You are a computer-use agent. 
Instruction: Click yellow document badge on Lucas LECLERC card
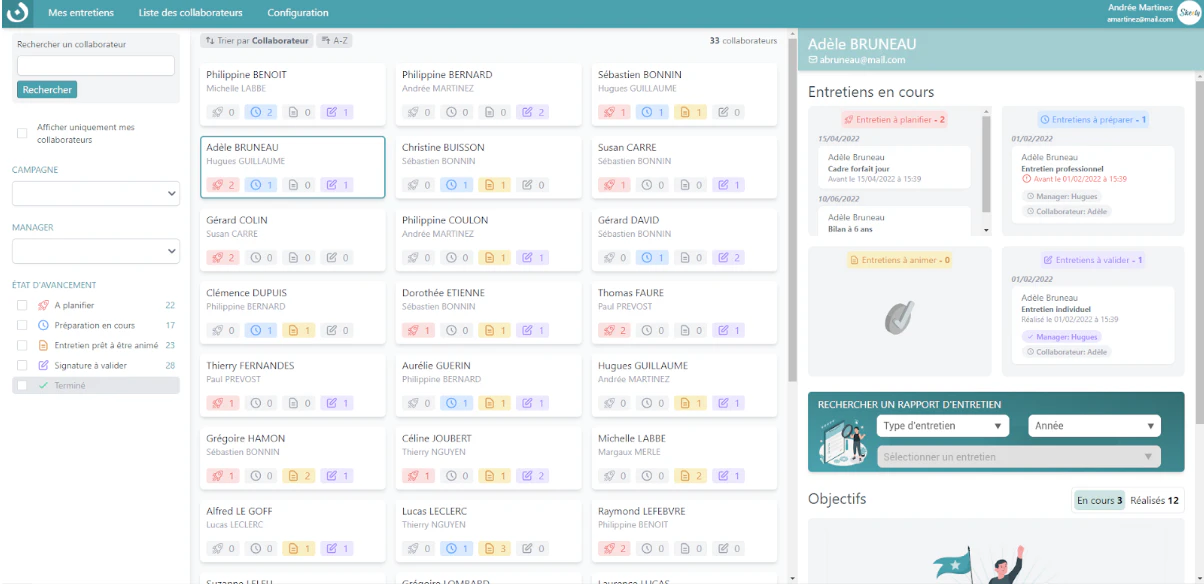tap(495, 549)
